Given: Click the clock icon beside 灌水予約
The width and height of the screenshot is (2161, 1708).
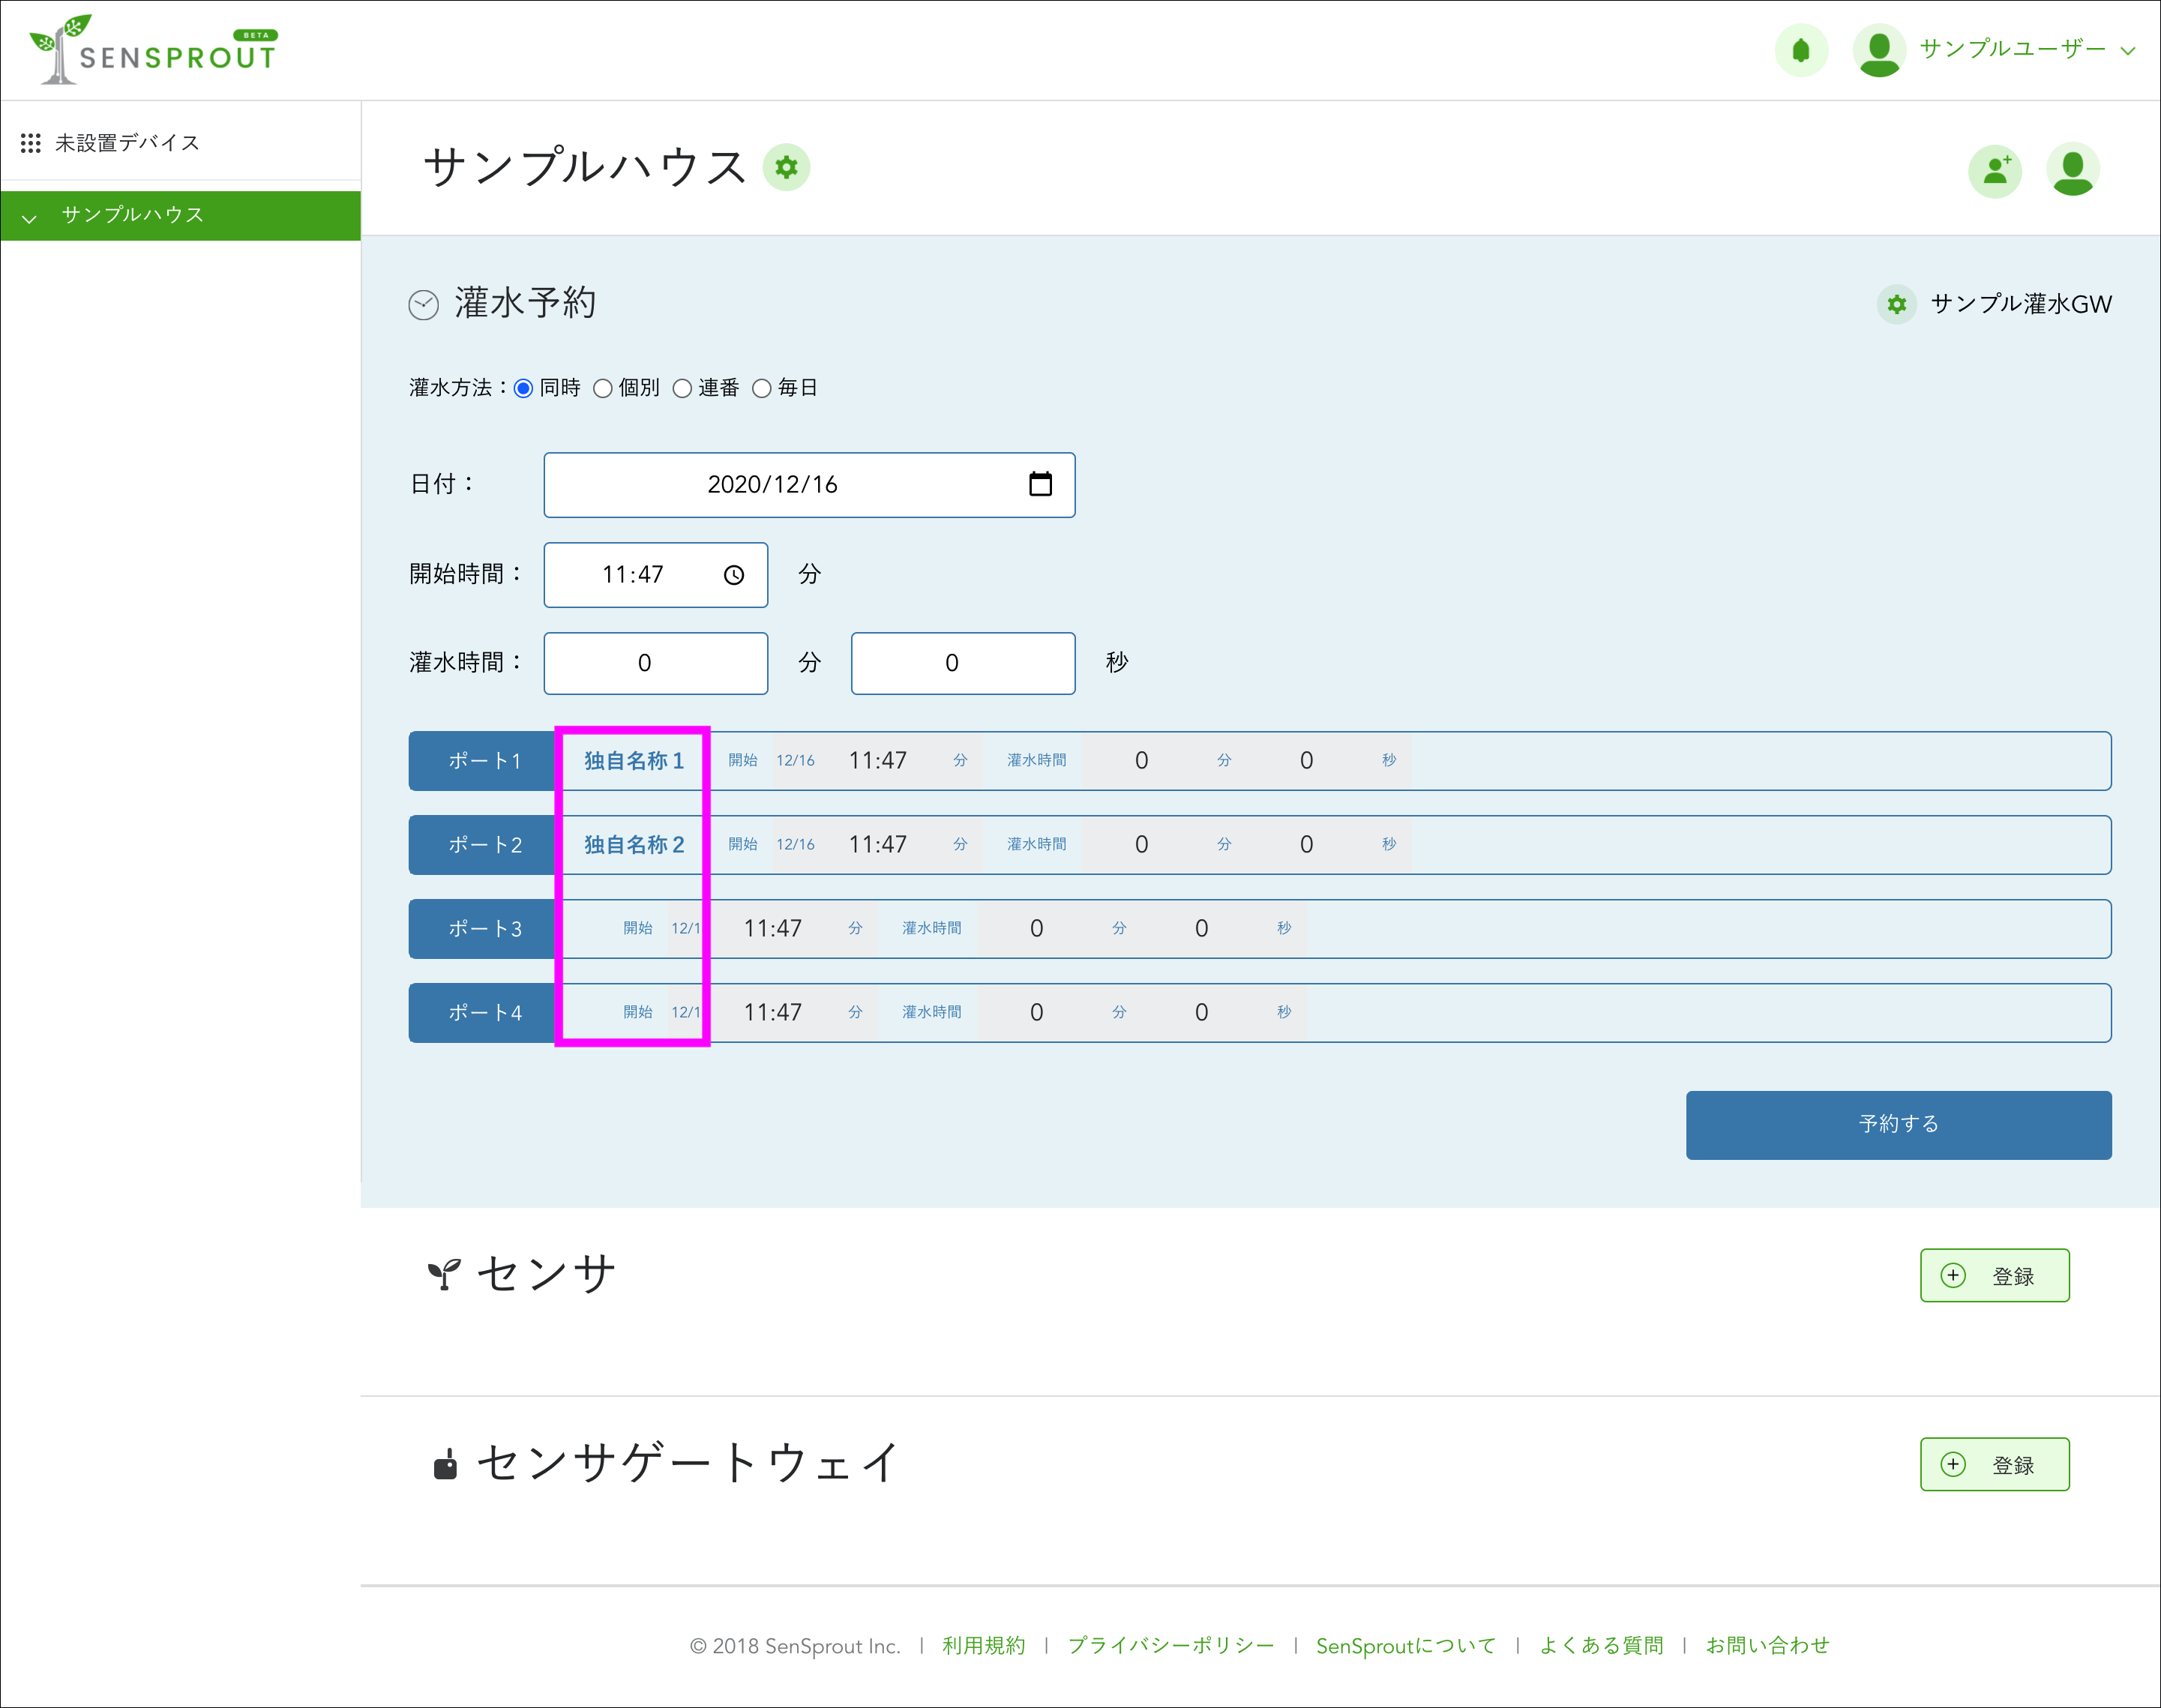Looking at the screenshot, I should pyautogui.click(x=424, y=304).
